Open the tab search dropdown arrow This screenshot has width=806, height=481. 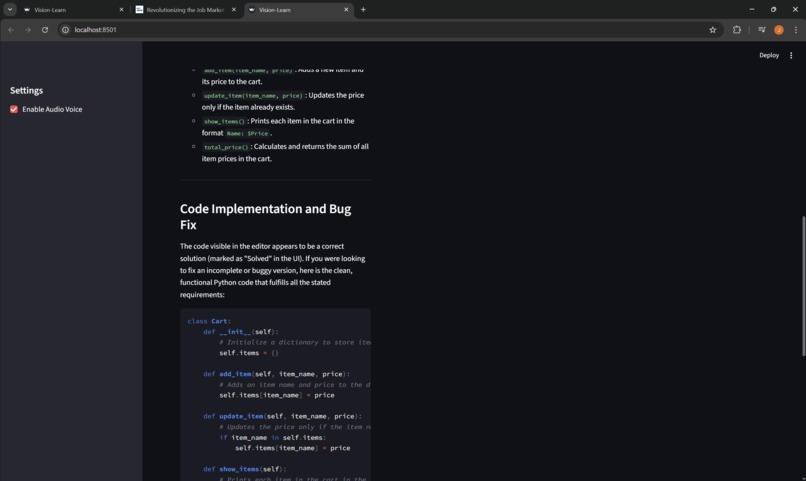(x=10, y=9)
